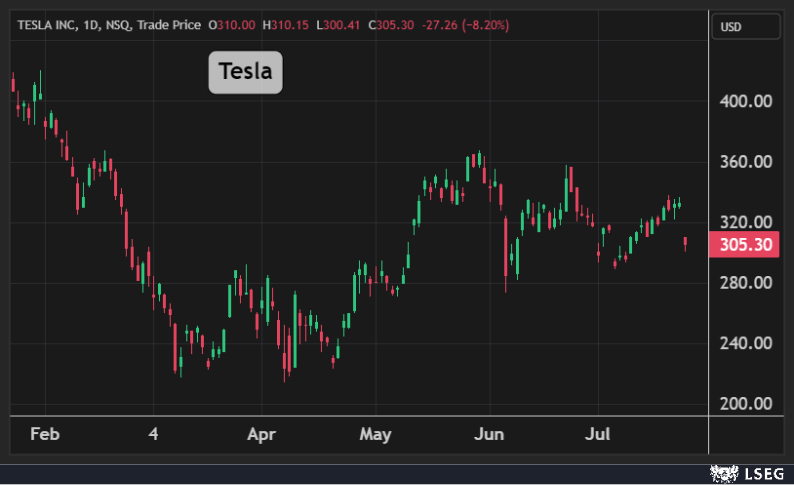The width and height of the screenshot is (794, 485).
Task: Click the Feb label on time axis
Action: [45, 435]
